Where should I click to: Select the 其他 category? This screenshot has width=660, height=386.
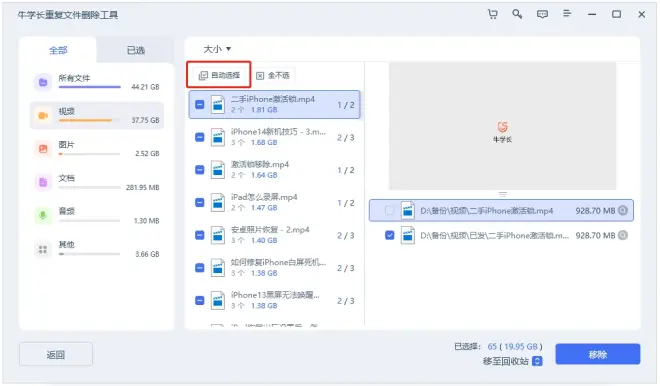click(97, 249)
